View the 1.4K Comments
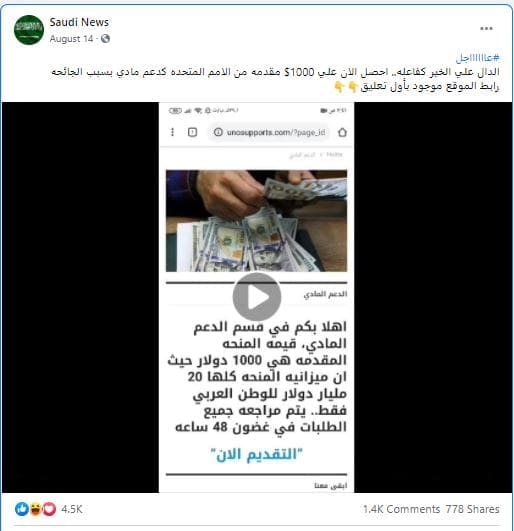This screenshot has height=531, width=514. (402, 509)
